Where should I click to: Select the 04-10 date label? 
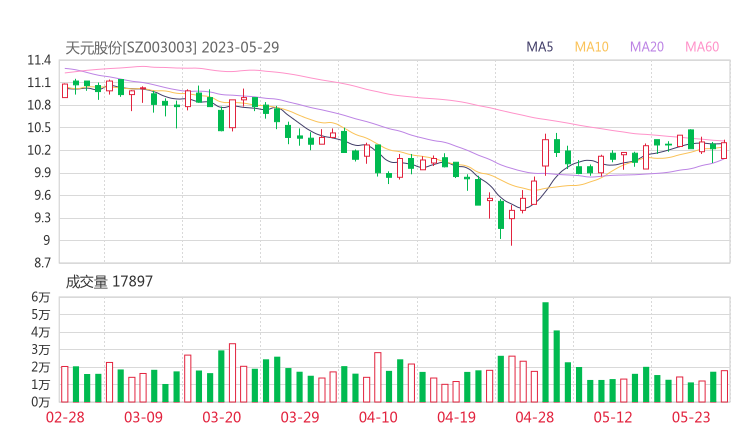378,417
